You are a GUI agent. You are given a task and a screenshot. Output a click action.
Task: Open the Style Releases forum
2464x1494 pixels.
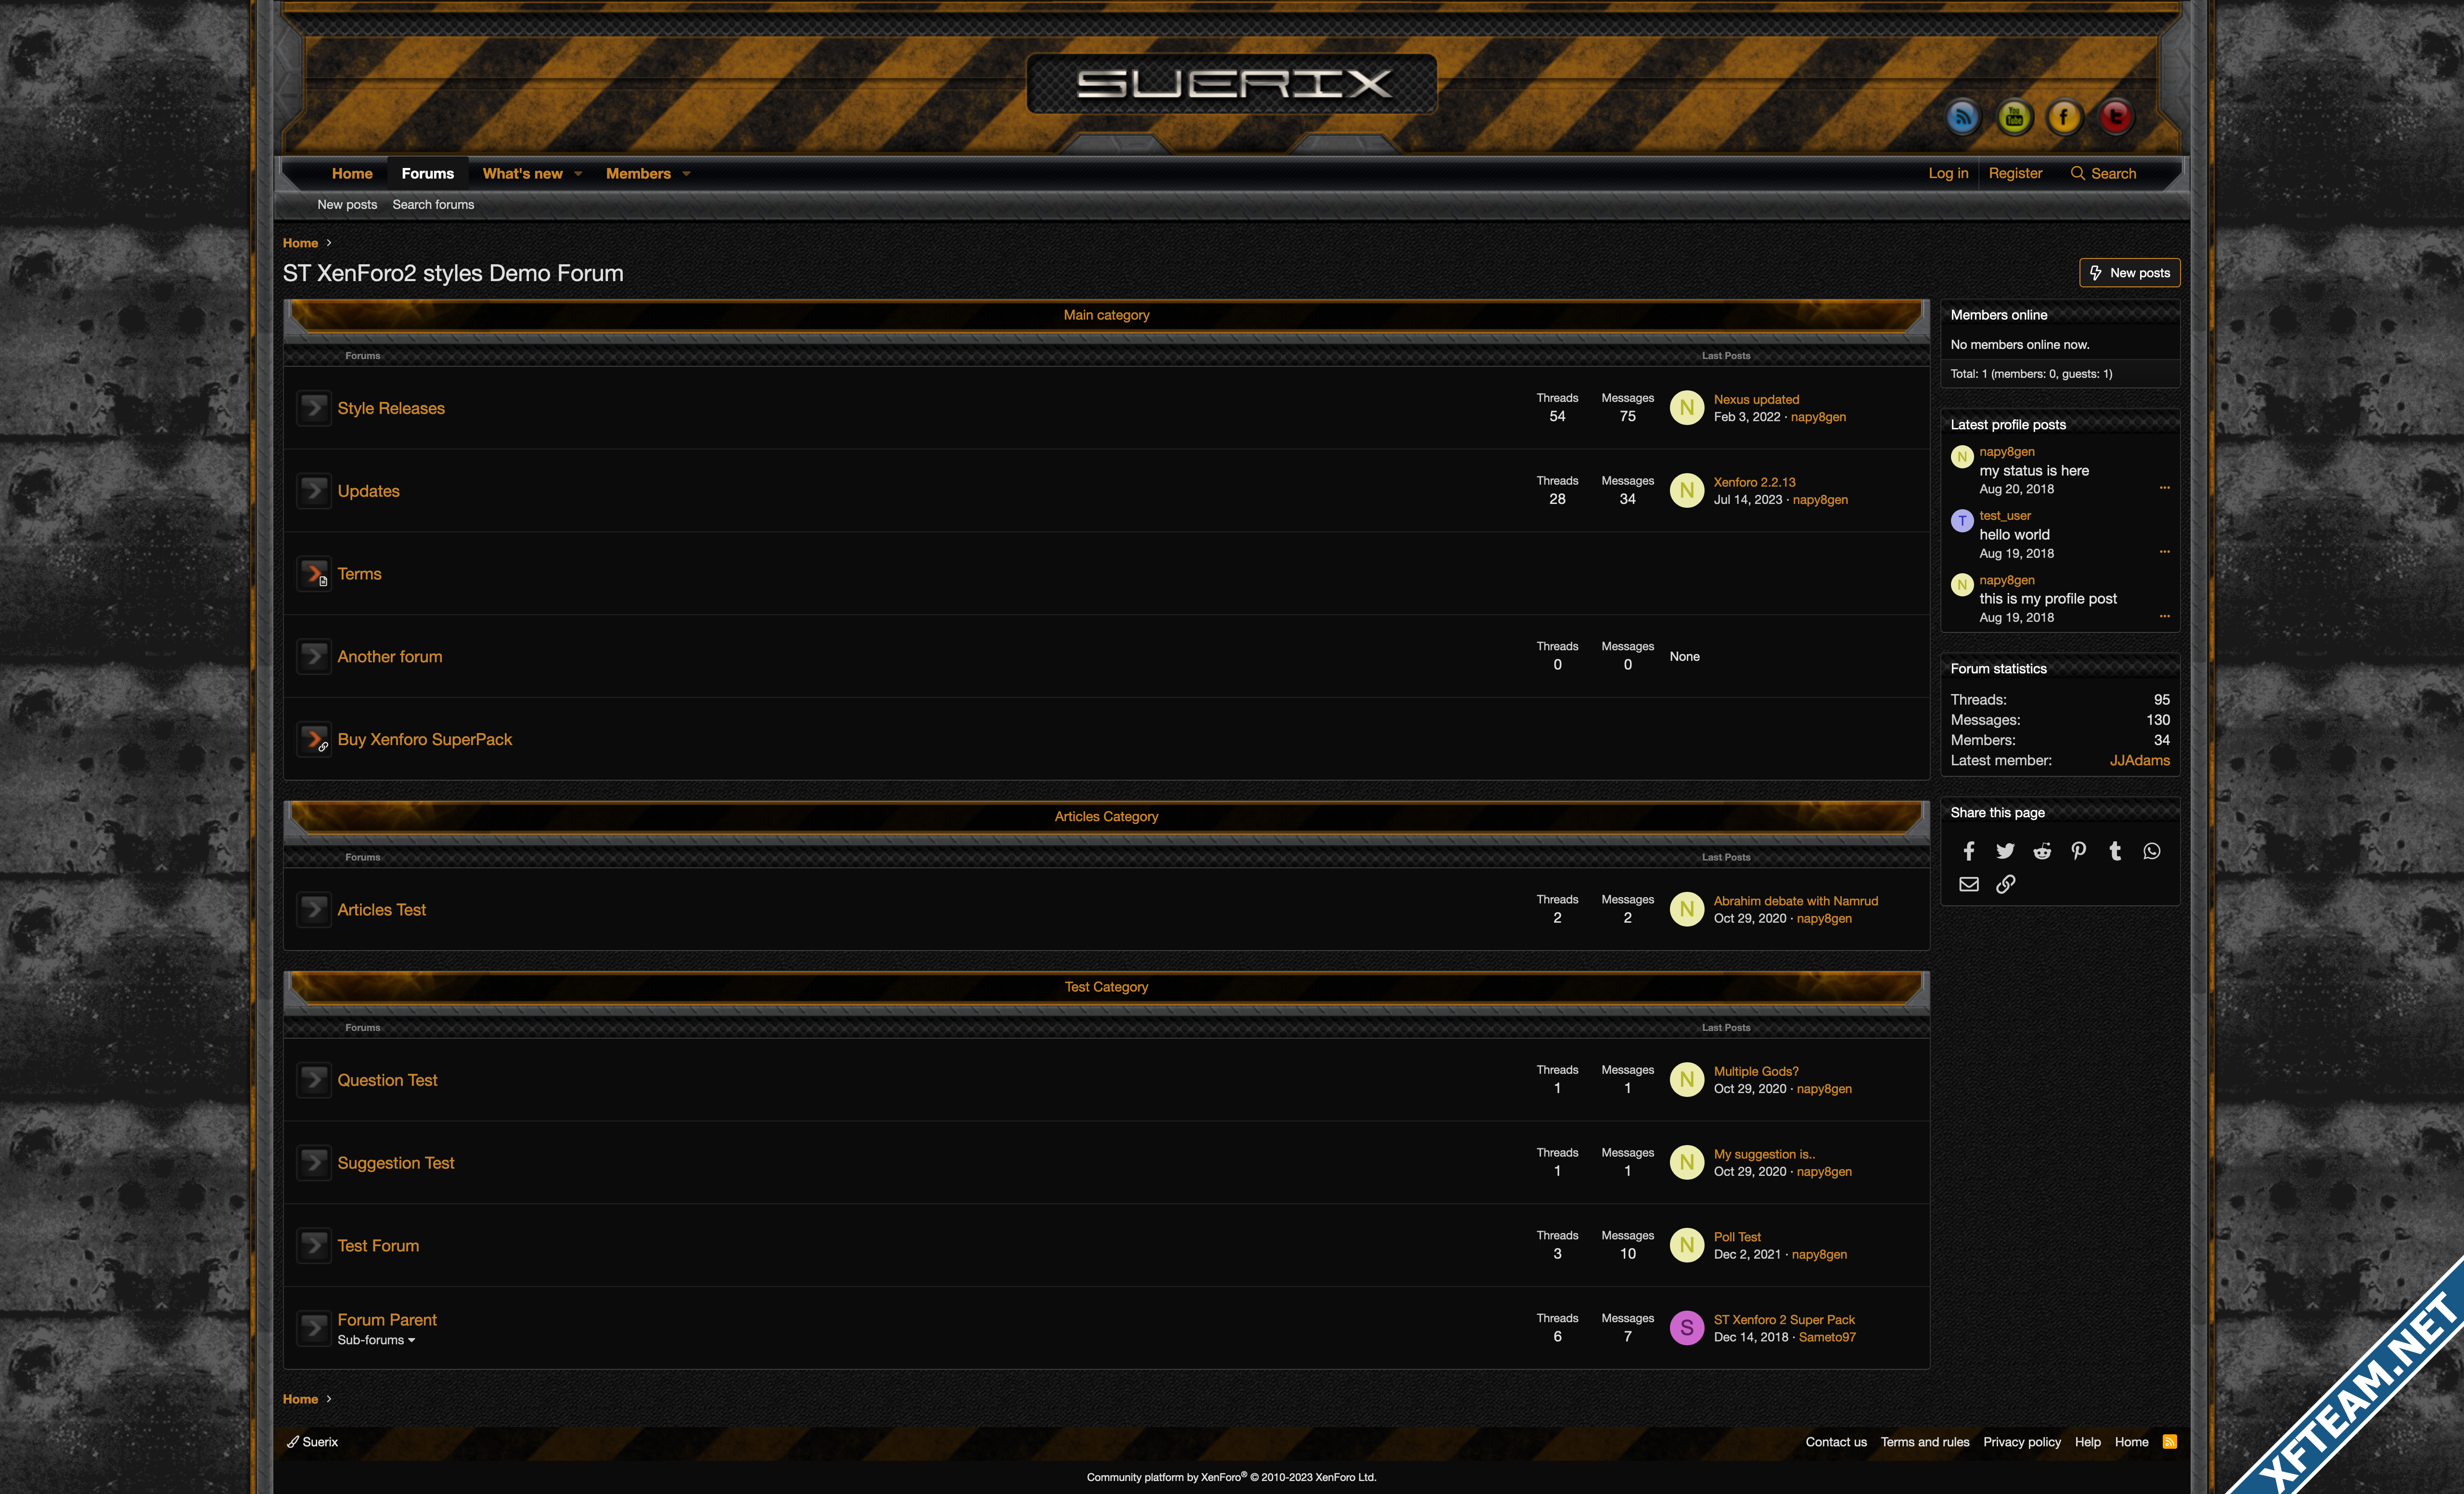pyautogui.click(x=391, y=408)
